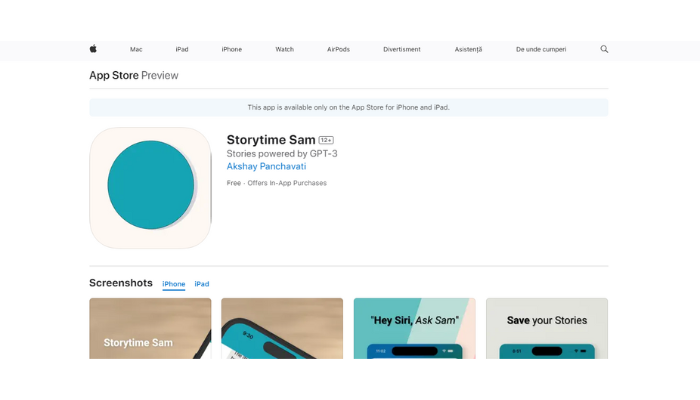700x400 pixels.
Task: Open the Watch menu item
Action: 284,50
